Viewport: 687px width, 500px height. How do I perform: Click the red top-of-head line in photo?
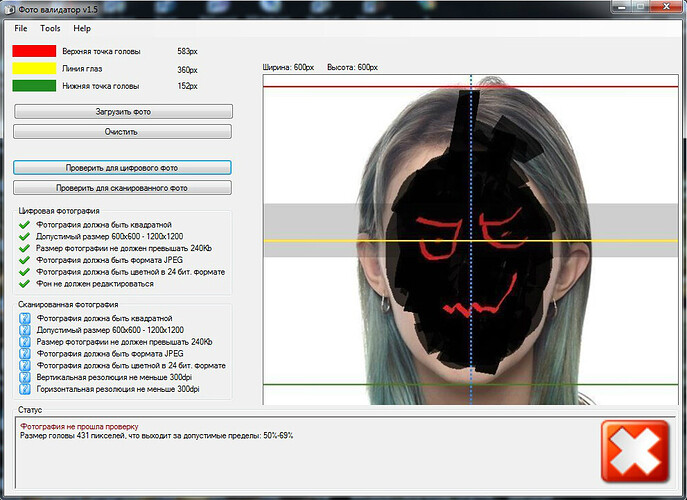tap(471, 86)
